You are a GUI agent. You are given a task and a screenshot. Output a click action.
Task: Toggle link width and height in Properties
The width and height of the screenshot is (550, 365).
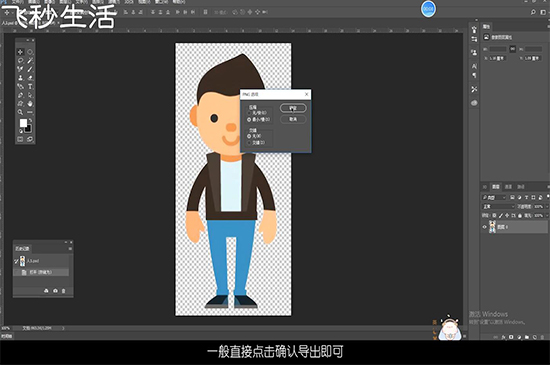click(x=512, y=49)
